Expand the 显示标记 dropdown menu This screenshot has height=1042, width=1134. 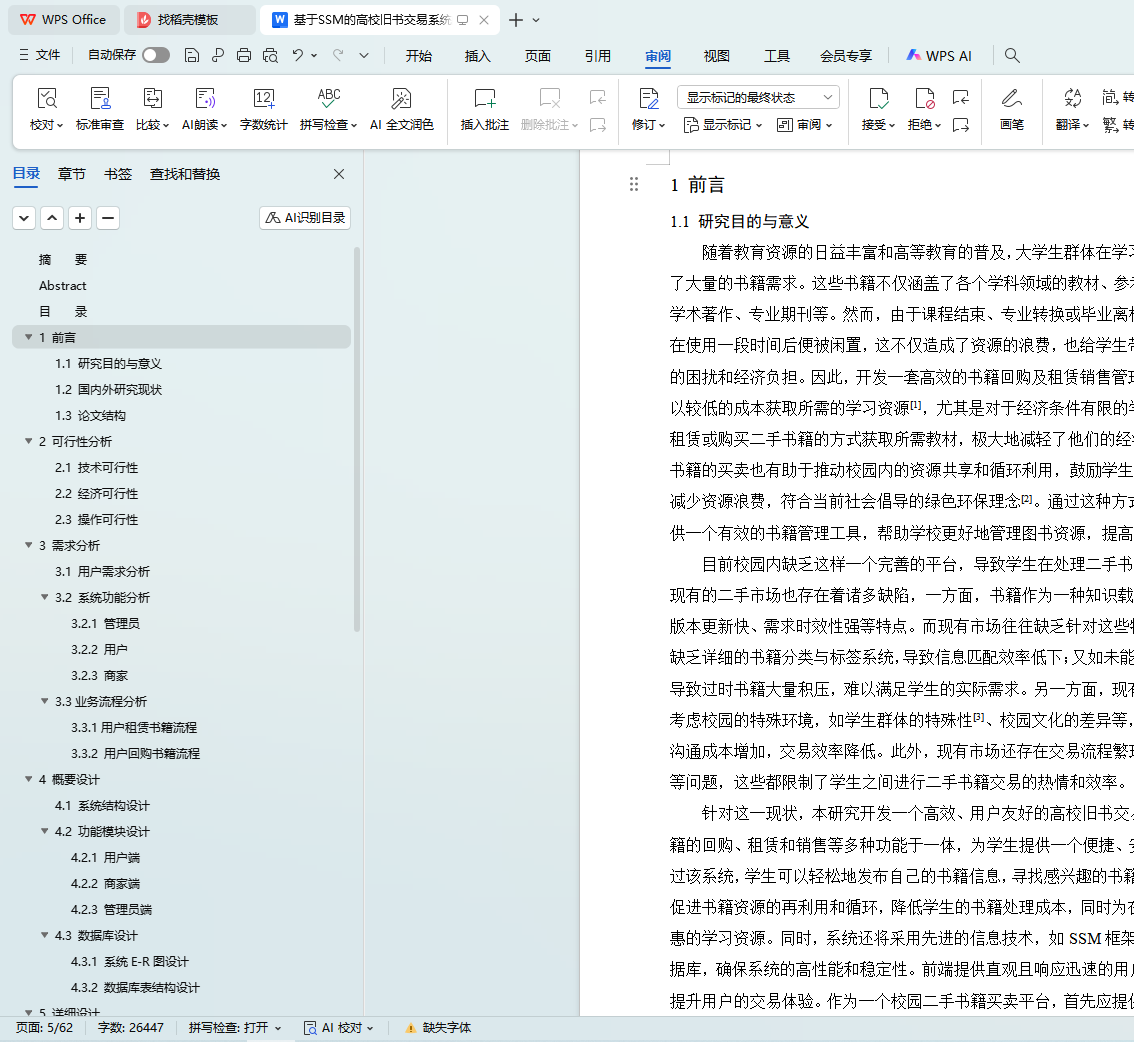[723, 125]
